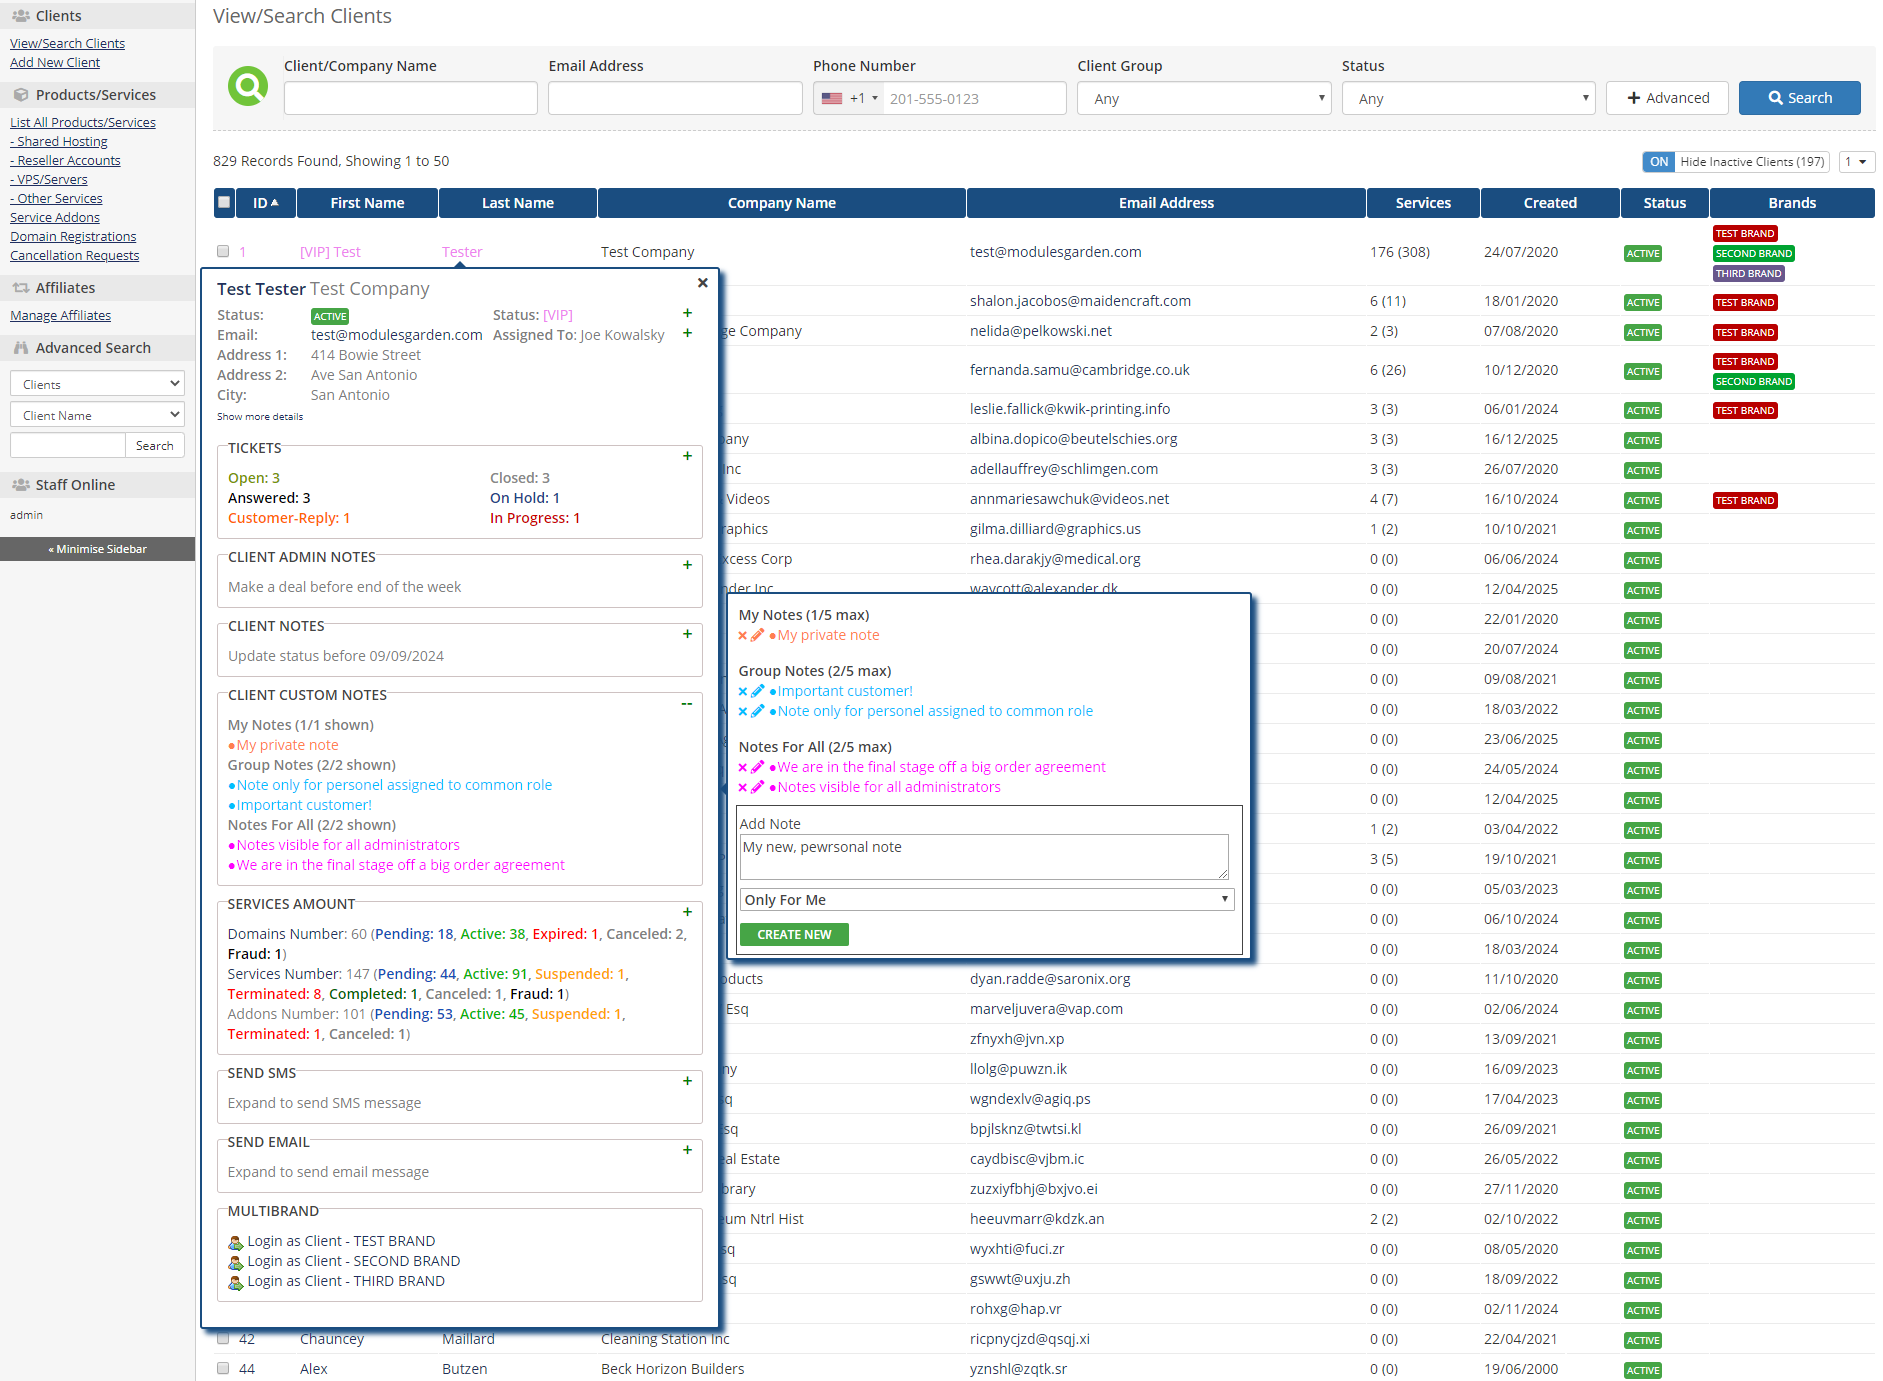This screenshot has width=1883, height=1381.
Task: Tick the checkbox for client ID 44
Action: click(x=223, y=1368)
